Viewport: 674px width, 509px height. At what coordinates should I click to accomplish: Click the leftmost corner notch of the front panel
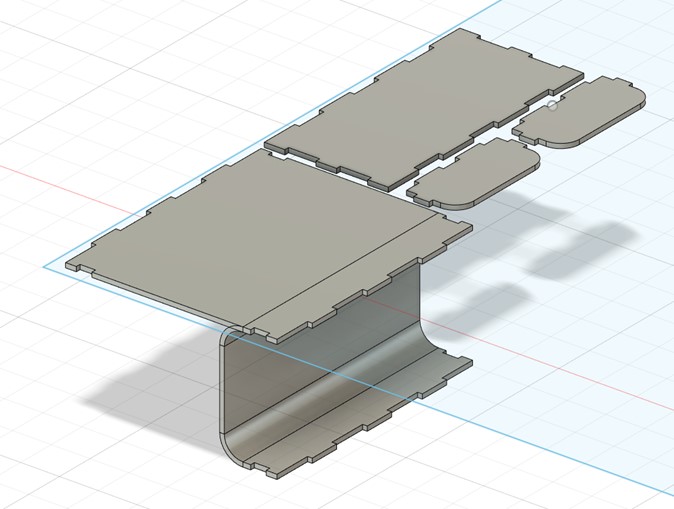[73, 266]
